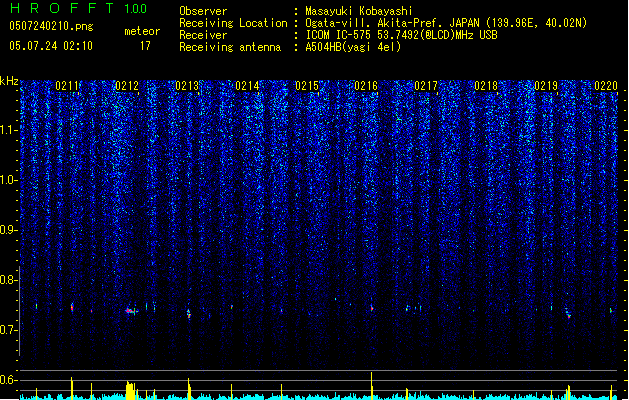The height and width of the screenshot is (400, 629).
Task: Select the ICOM IC-575 receiver description
Action: click(401, 35)
